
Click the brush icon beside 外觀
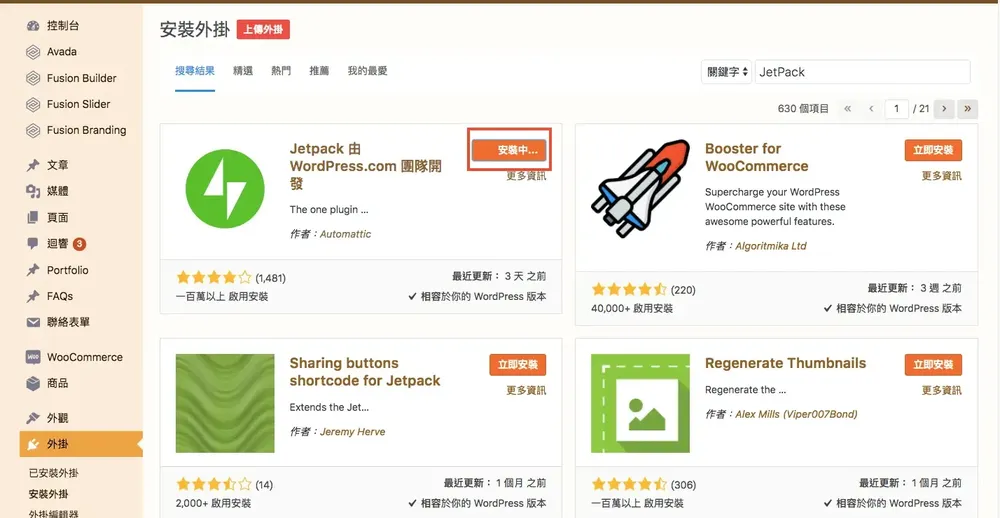(33, 418)
